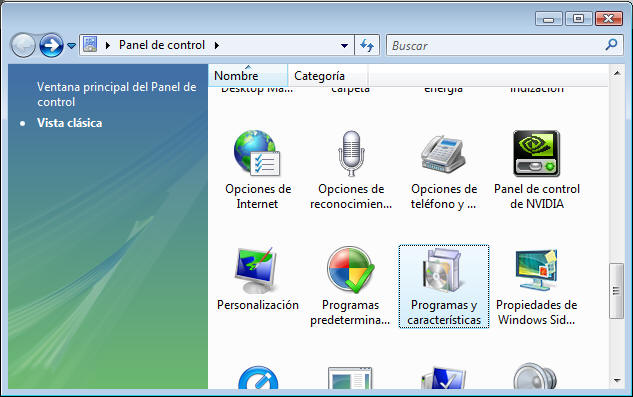Sort by the Categoría column header

click(327, 76)
